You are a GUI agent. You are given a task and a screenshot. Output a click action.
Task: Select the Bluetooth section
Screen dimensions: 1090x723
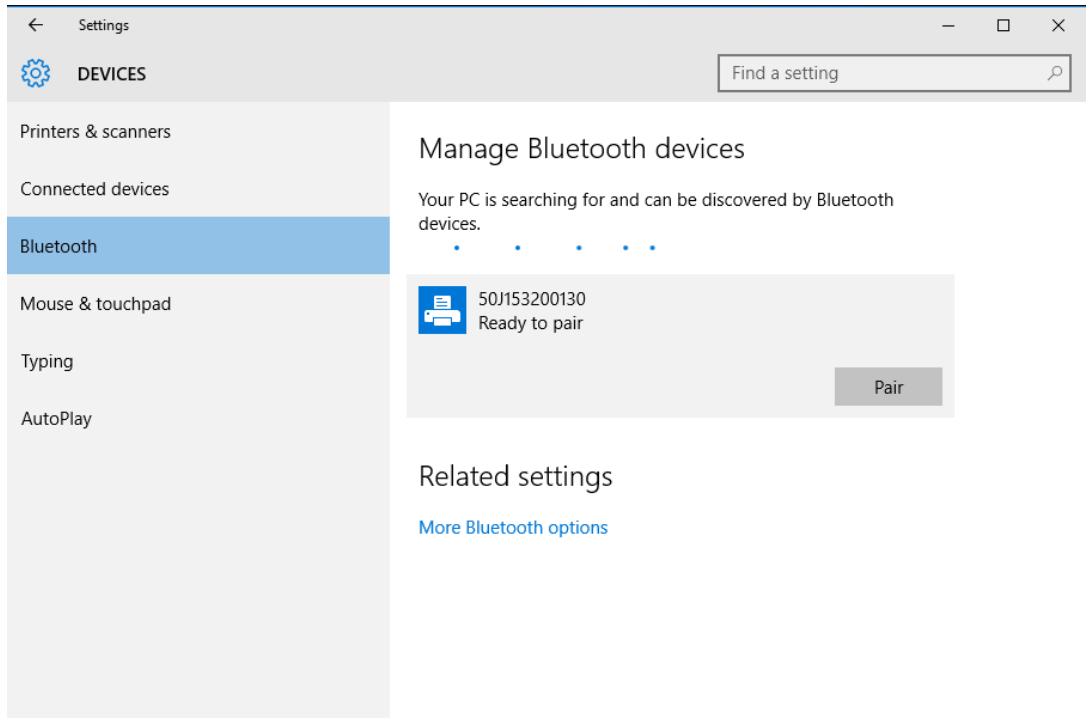click(x=198, y=245)
